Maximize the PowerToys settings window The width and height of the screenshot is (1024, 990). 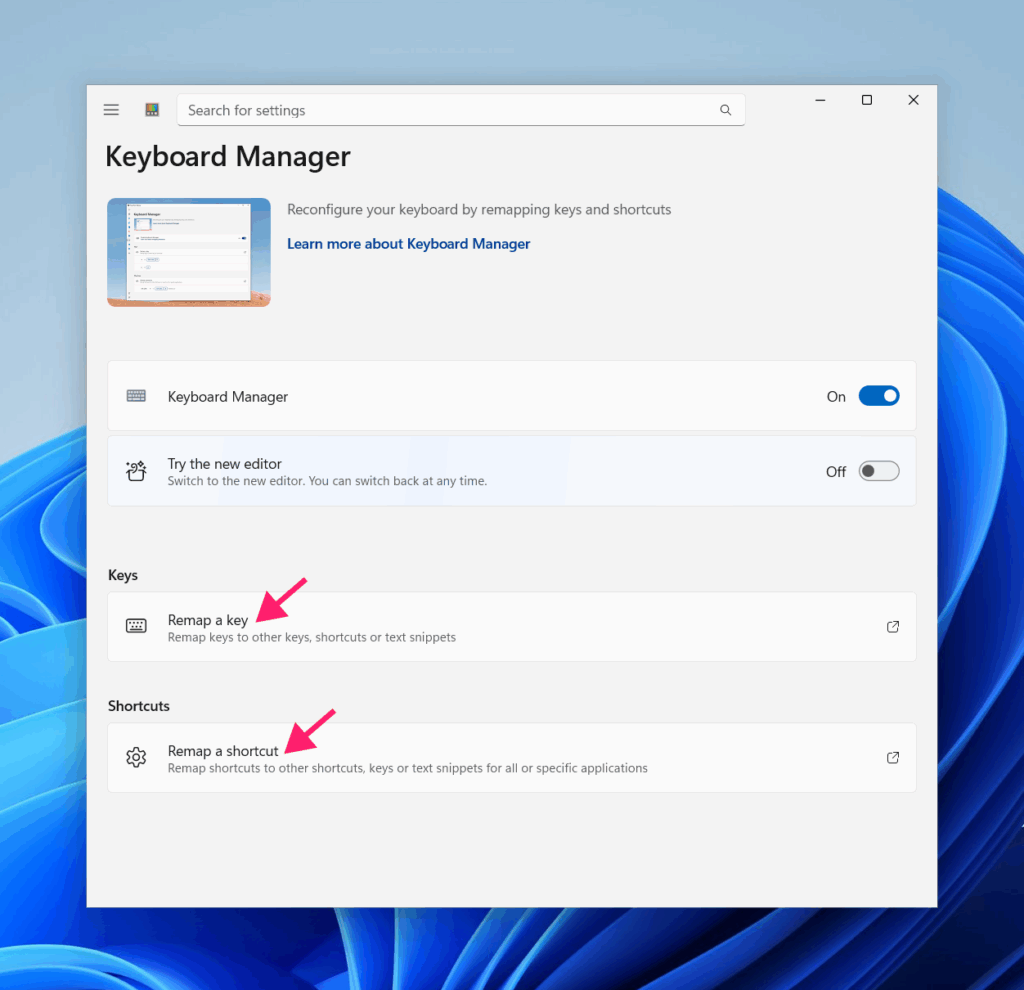867,100
